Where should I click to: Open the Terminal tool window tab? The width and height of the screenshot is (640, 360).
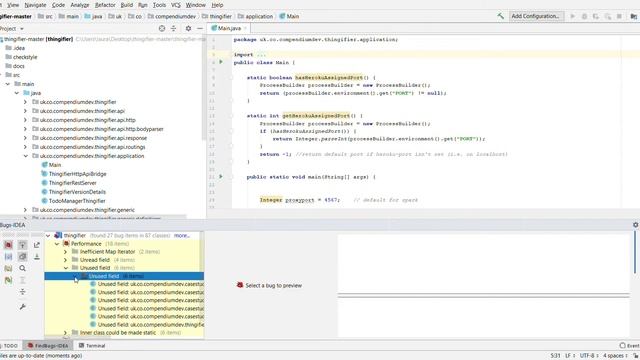(92, 346)
